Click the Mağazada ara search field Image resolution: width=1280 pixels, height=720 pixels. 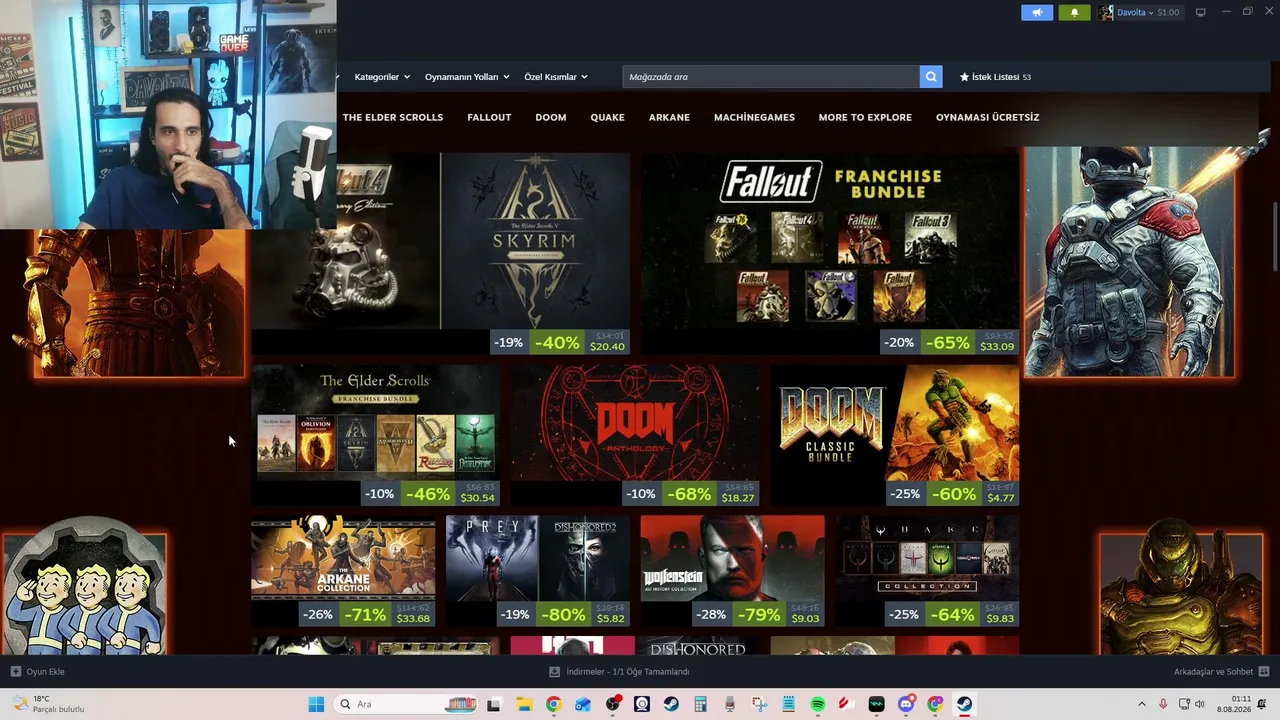(771, 77)
